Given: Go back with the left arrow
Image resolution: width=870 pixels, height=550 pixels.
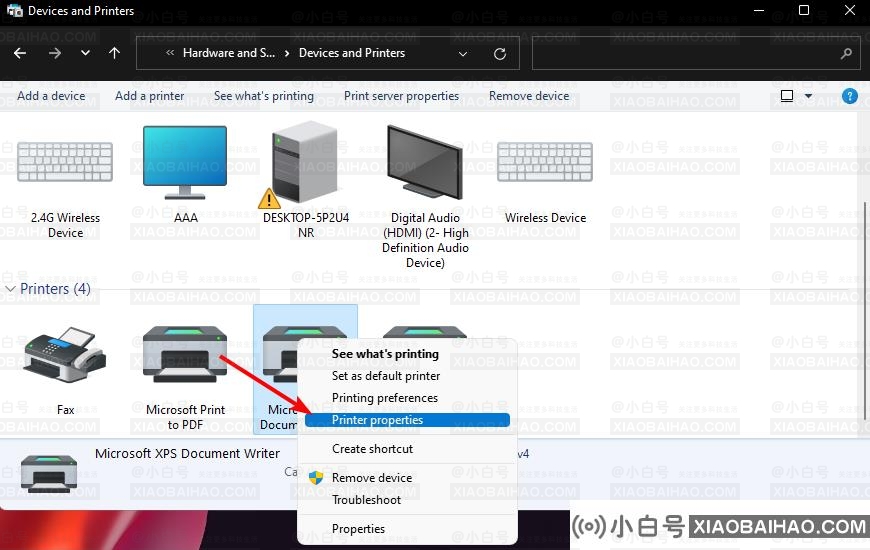Looking at the screenshot, I should click(x=20, y=53).
